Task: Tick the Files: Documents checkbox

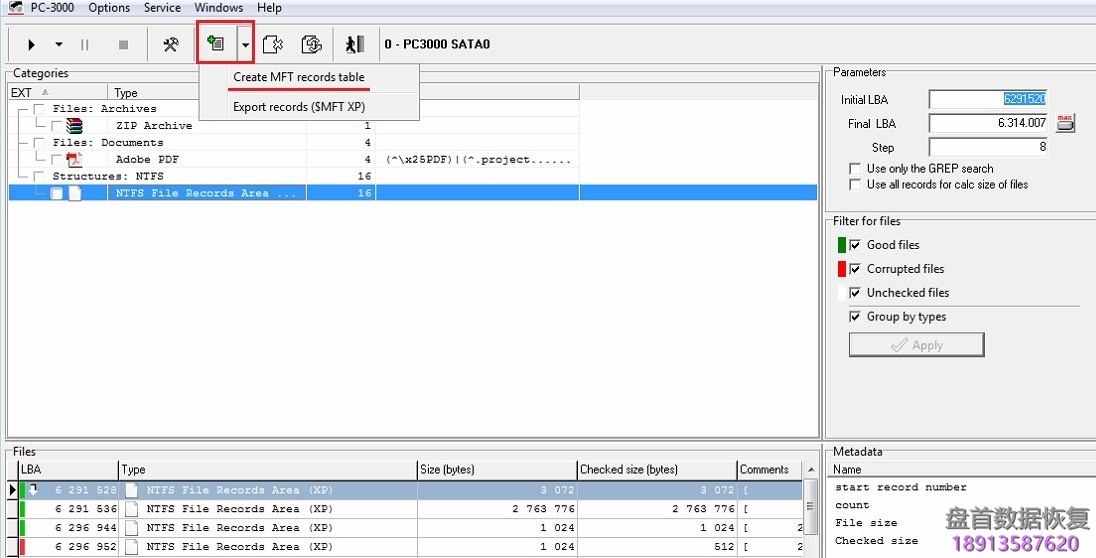Action: coord(40,143)
